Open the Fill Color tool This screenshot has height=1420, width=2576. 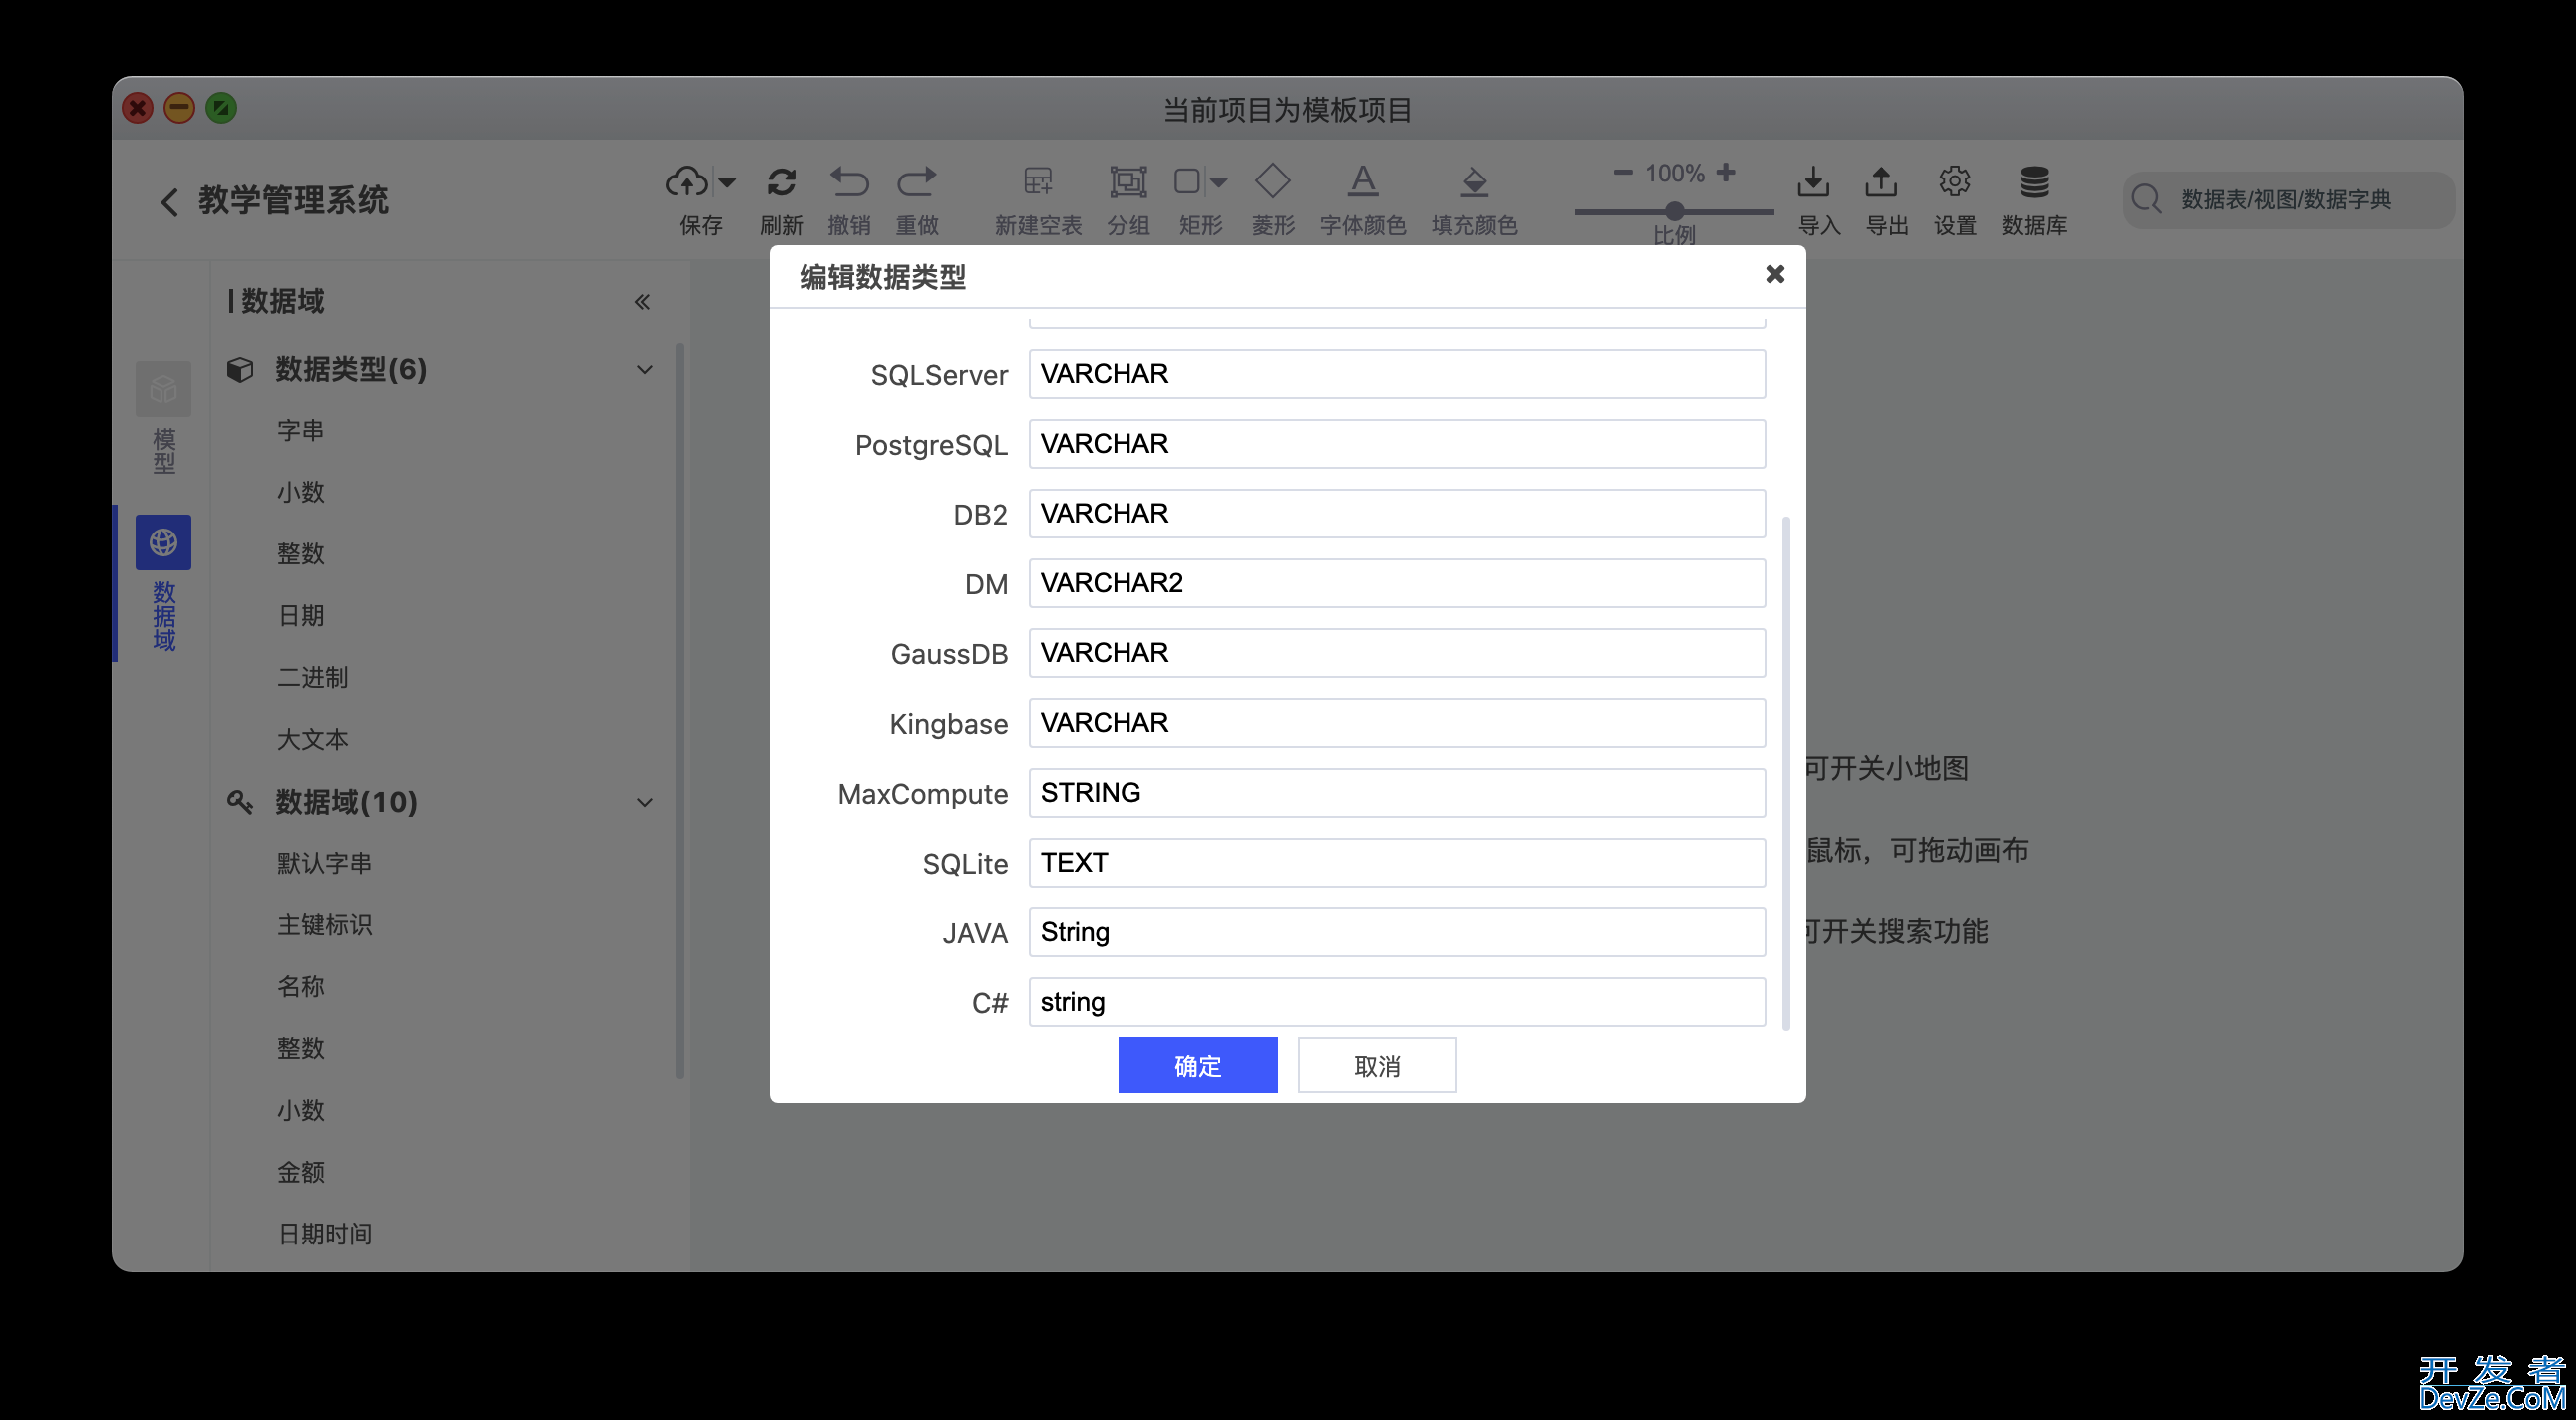coord(1474,182)
